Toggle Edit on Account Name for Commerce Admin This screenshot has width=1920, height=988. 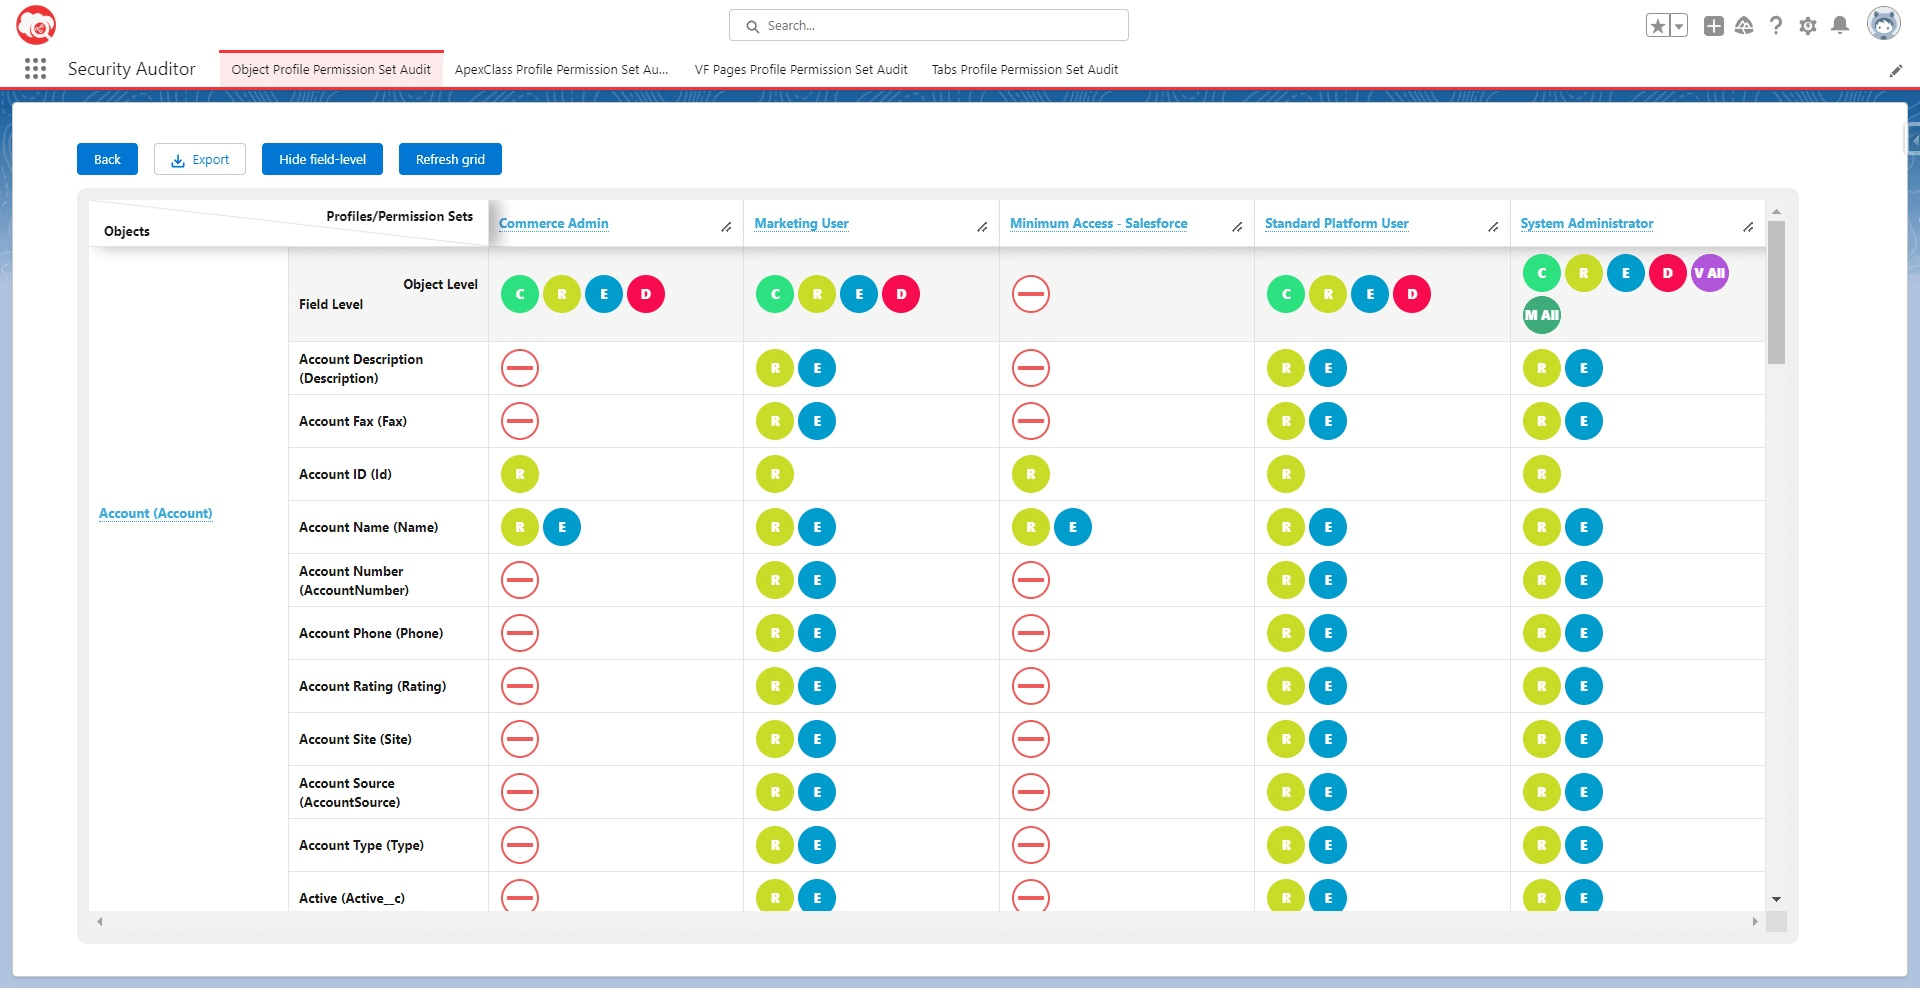click(x=562, y=527)
